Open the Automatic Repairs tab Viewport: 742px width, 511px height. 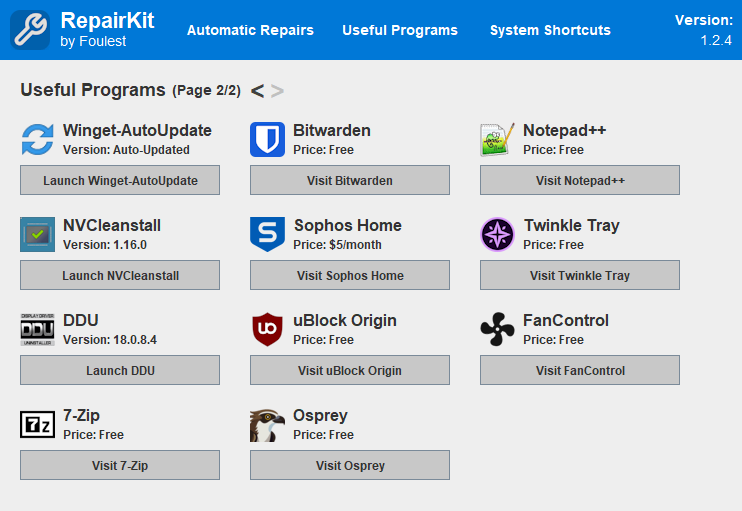coord(250,30)
